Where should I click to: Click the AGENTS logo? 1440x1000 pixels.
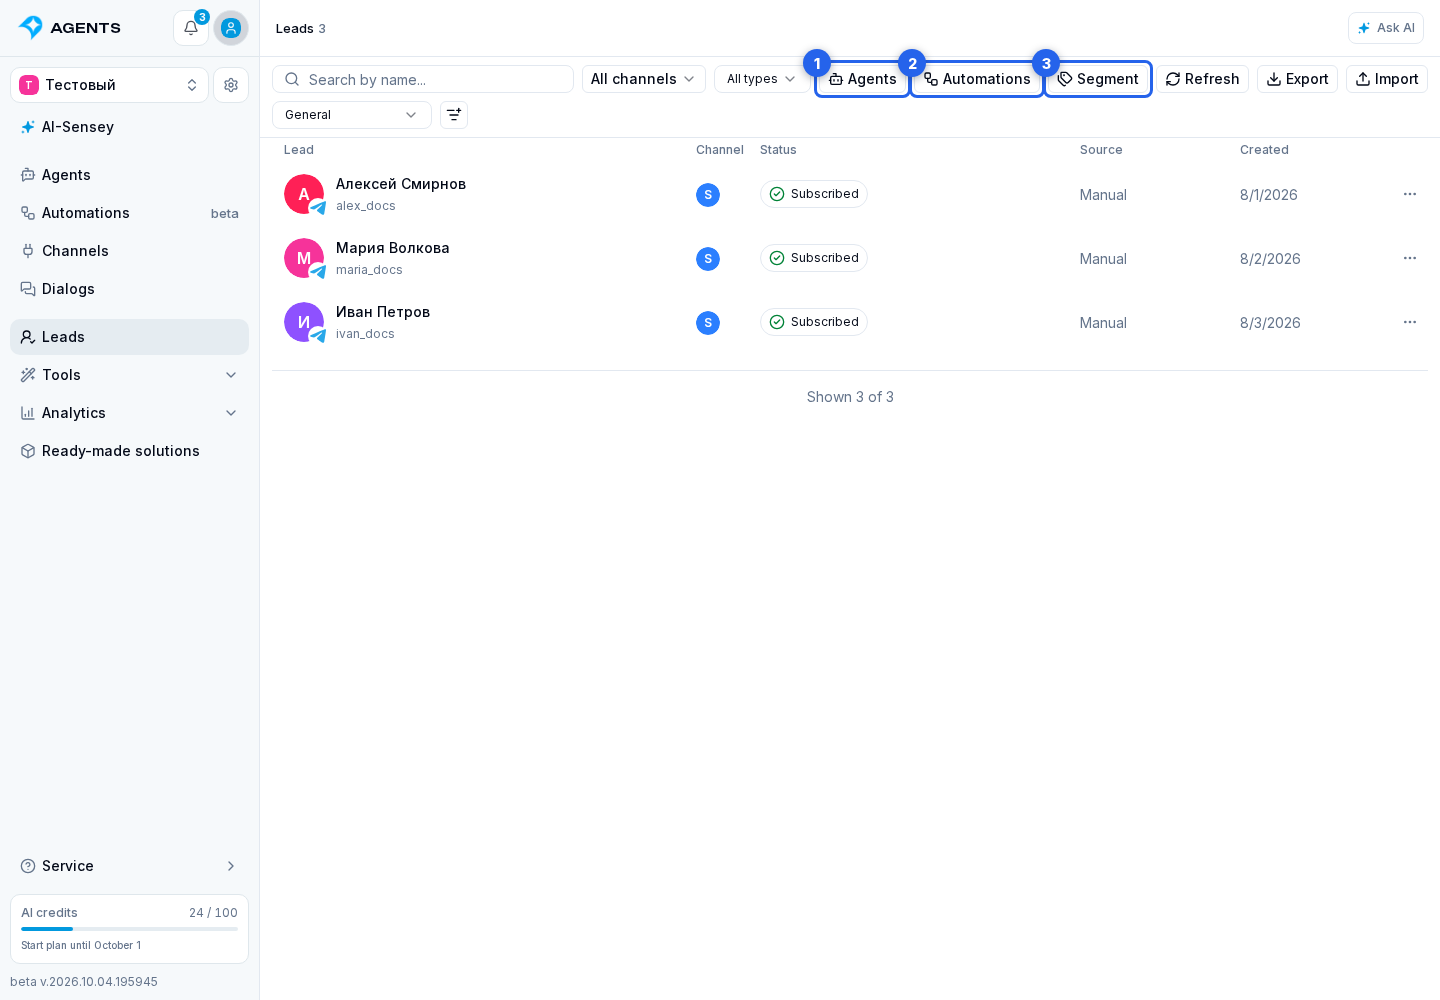point(70,28)
